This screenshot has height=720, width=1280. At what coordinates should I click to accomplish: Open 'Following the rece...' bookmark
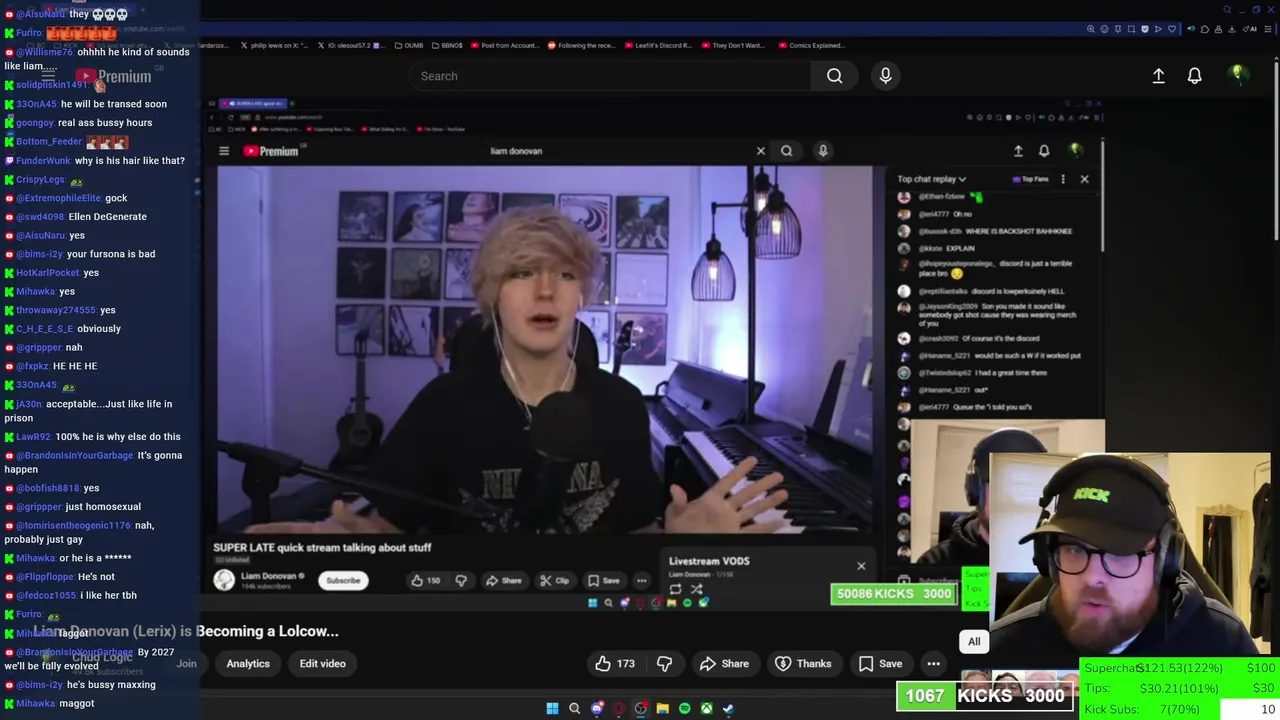click(580, 45)
